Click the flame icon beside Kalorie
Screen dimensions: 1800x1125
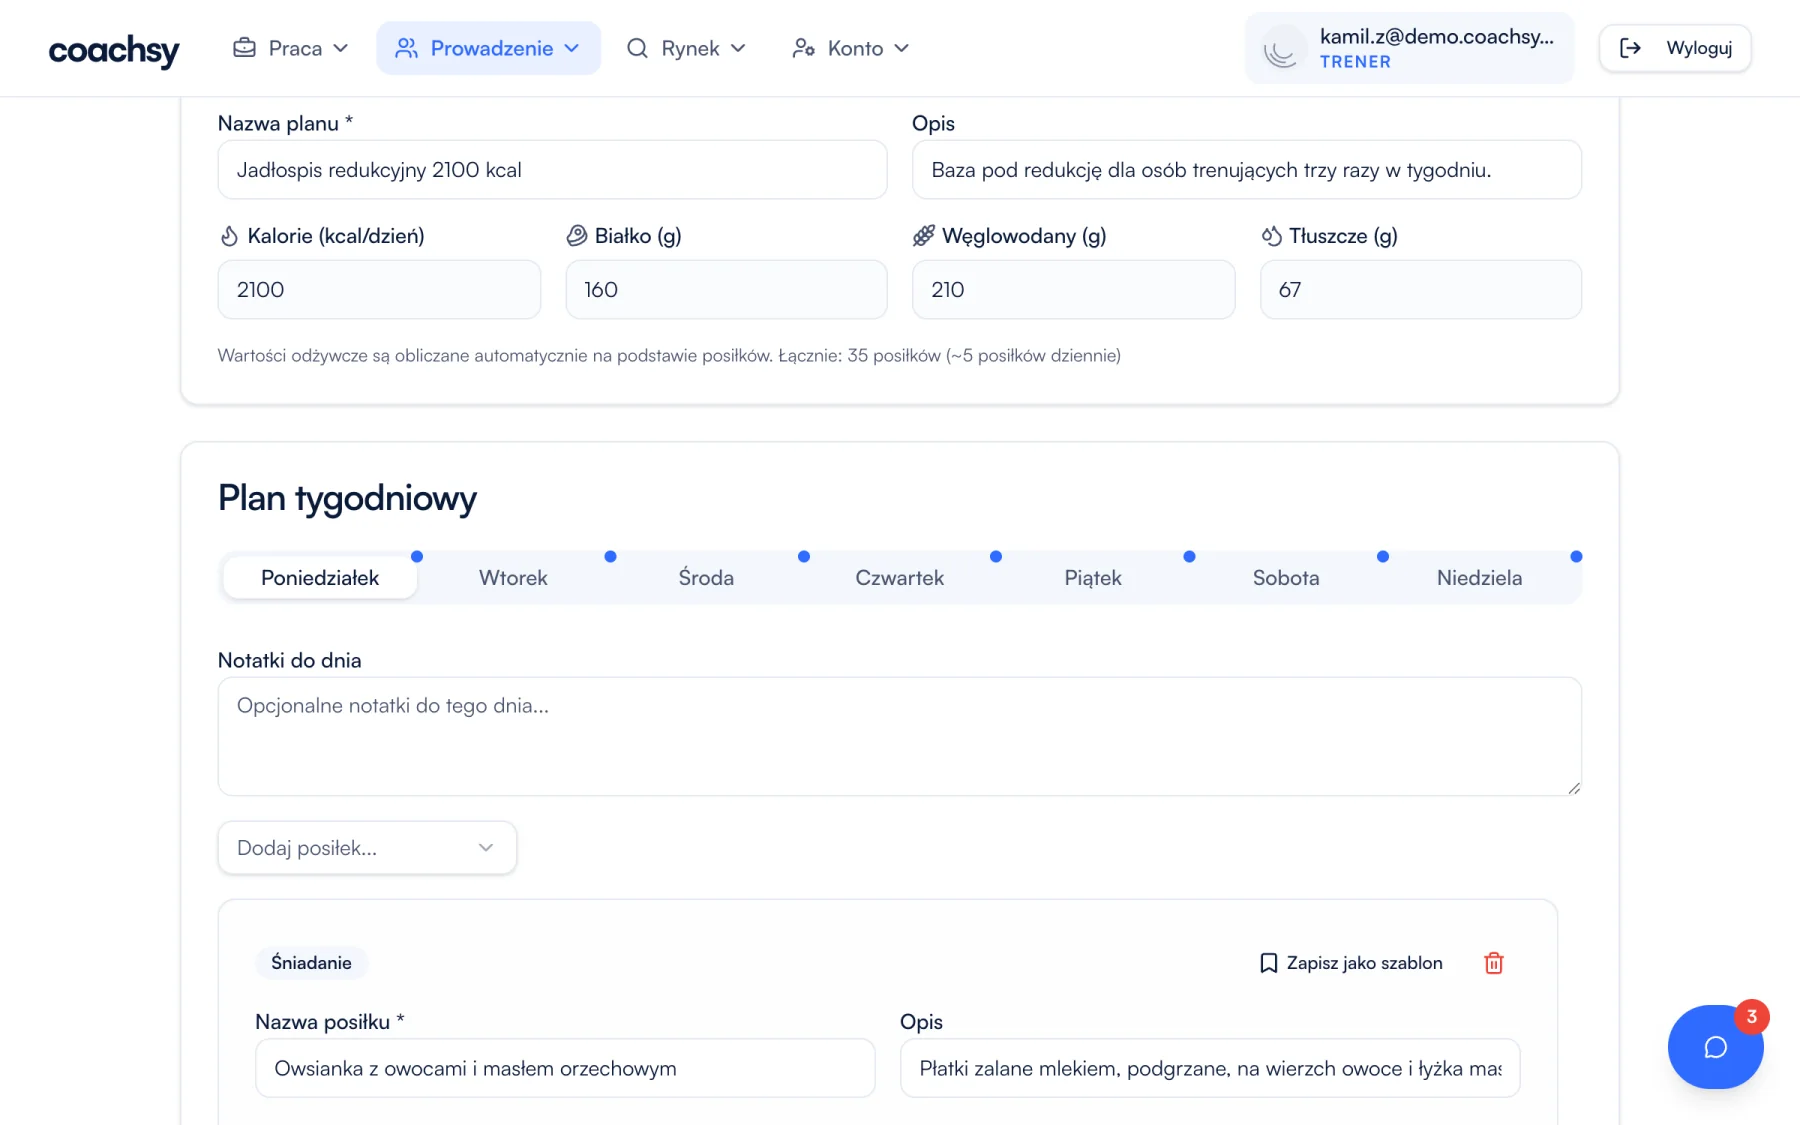[229, 236]
